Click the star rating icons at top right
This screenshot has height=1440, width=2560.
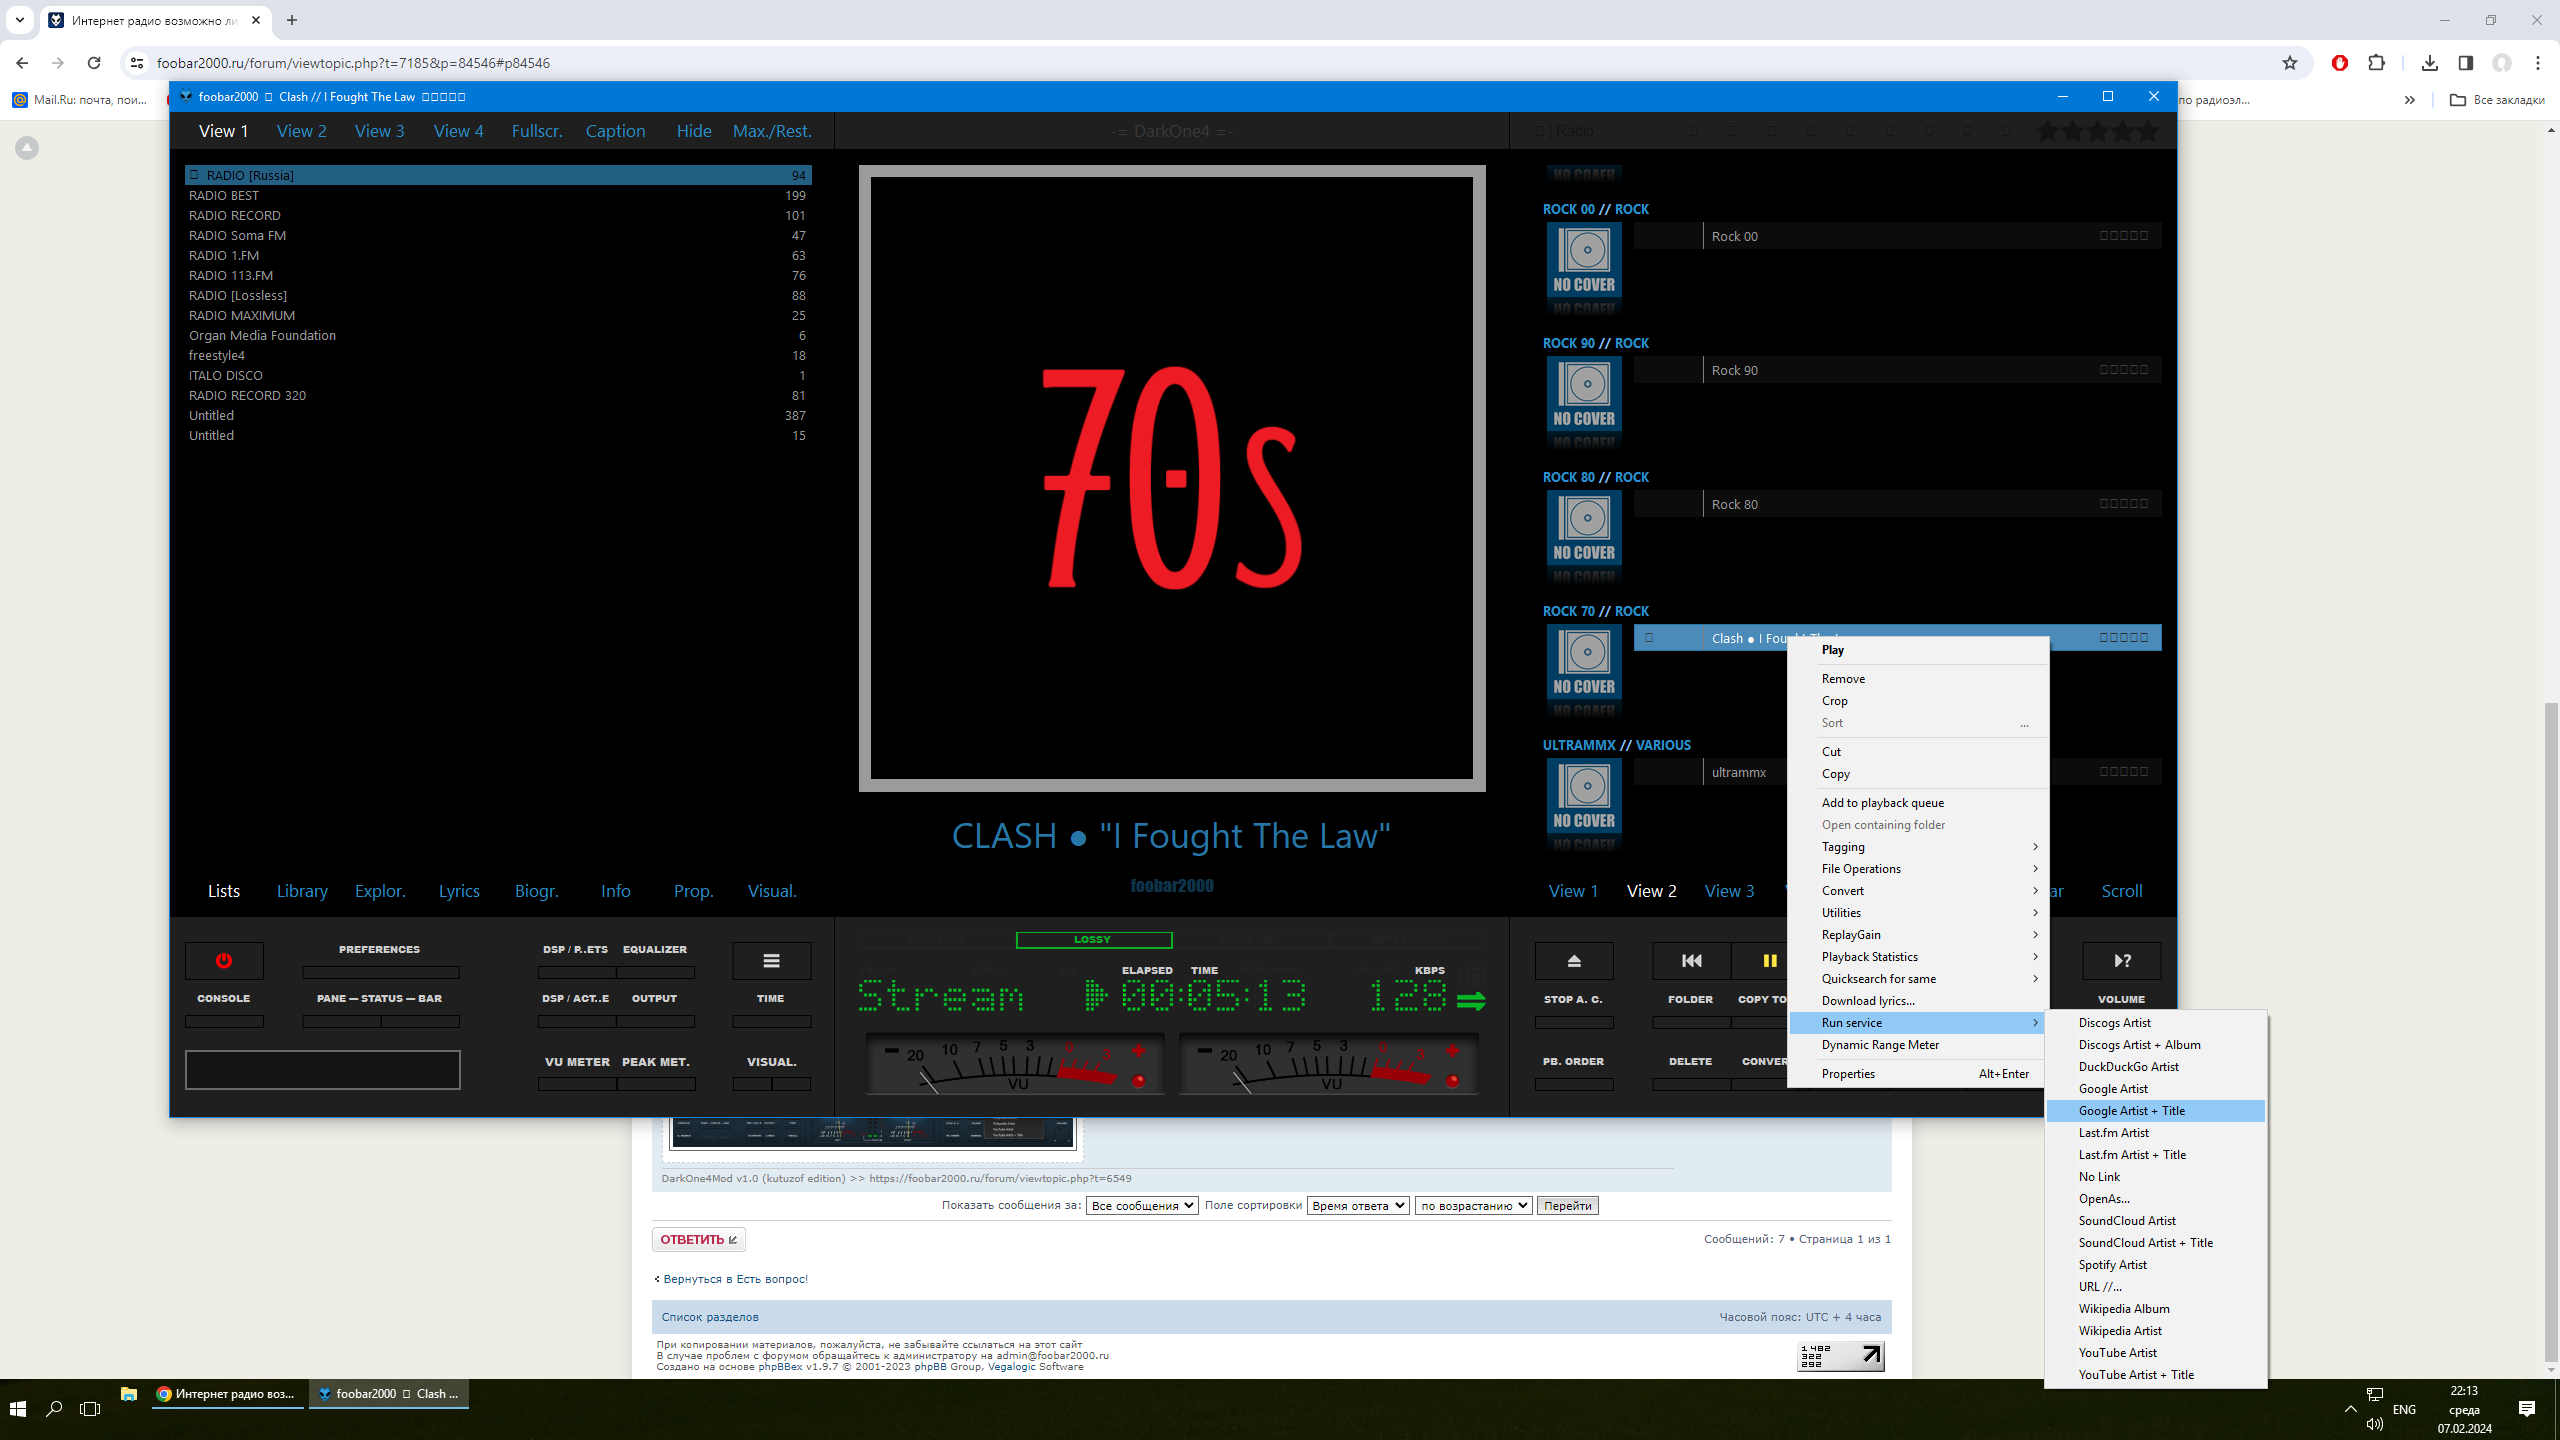2097,131
